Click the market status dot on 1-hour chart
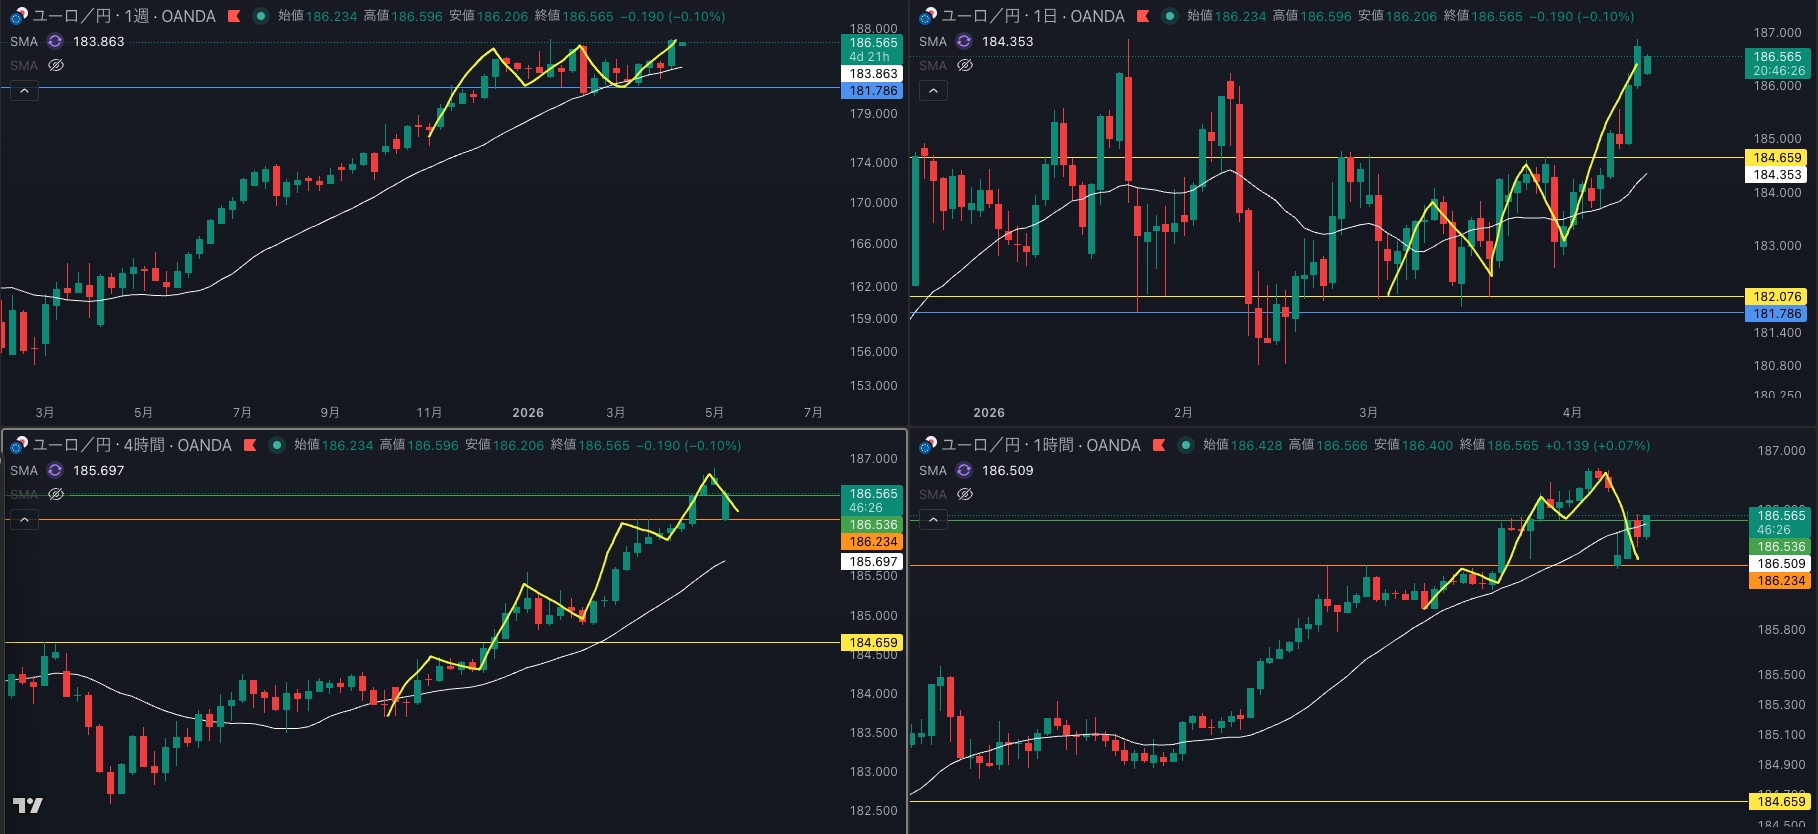 (1186, 445)
